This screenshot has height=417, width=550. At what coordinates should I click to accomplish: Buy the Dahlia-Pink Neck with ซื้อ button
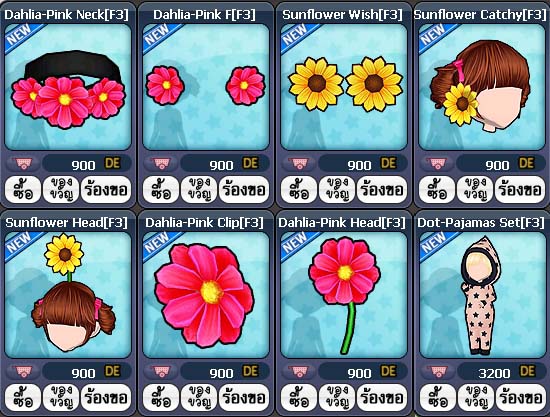23,190
